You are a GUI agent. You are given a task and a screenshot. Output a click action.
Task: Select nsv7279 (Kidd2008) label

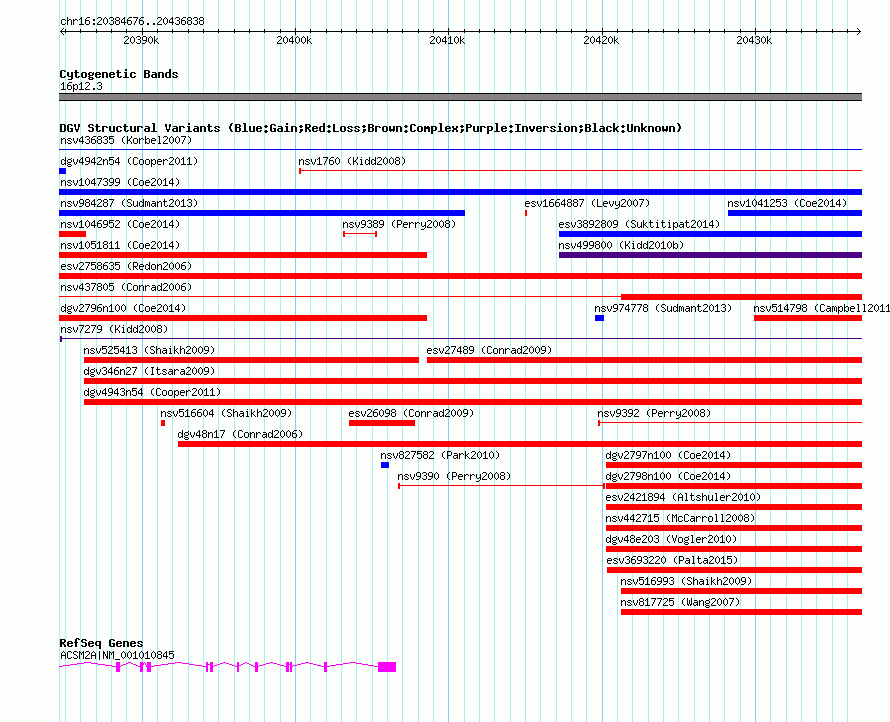point(114,329)
